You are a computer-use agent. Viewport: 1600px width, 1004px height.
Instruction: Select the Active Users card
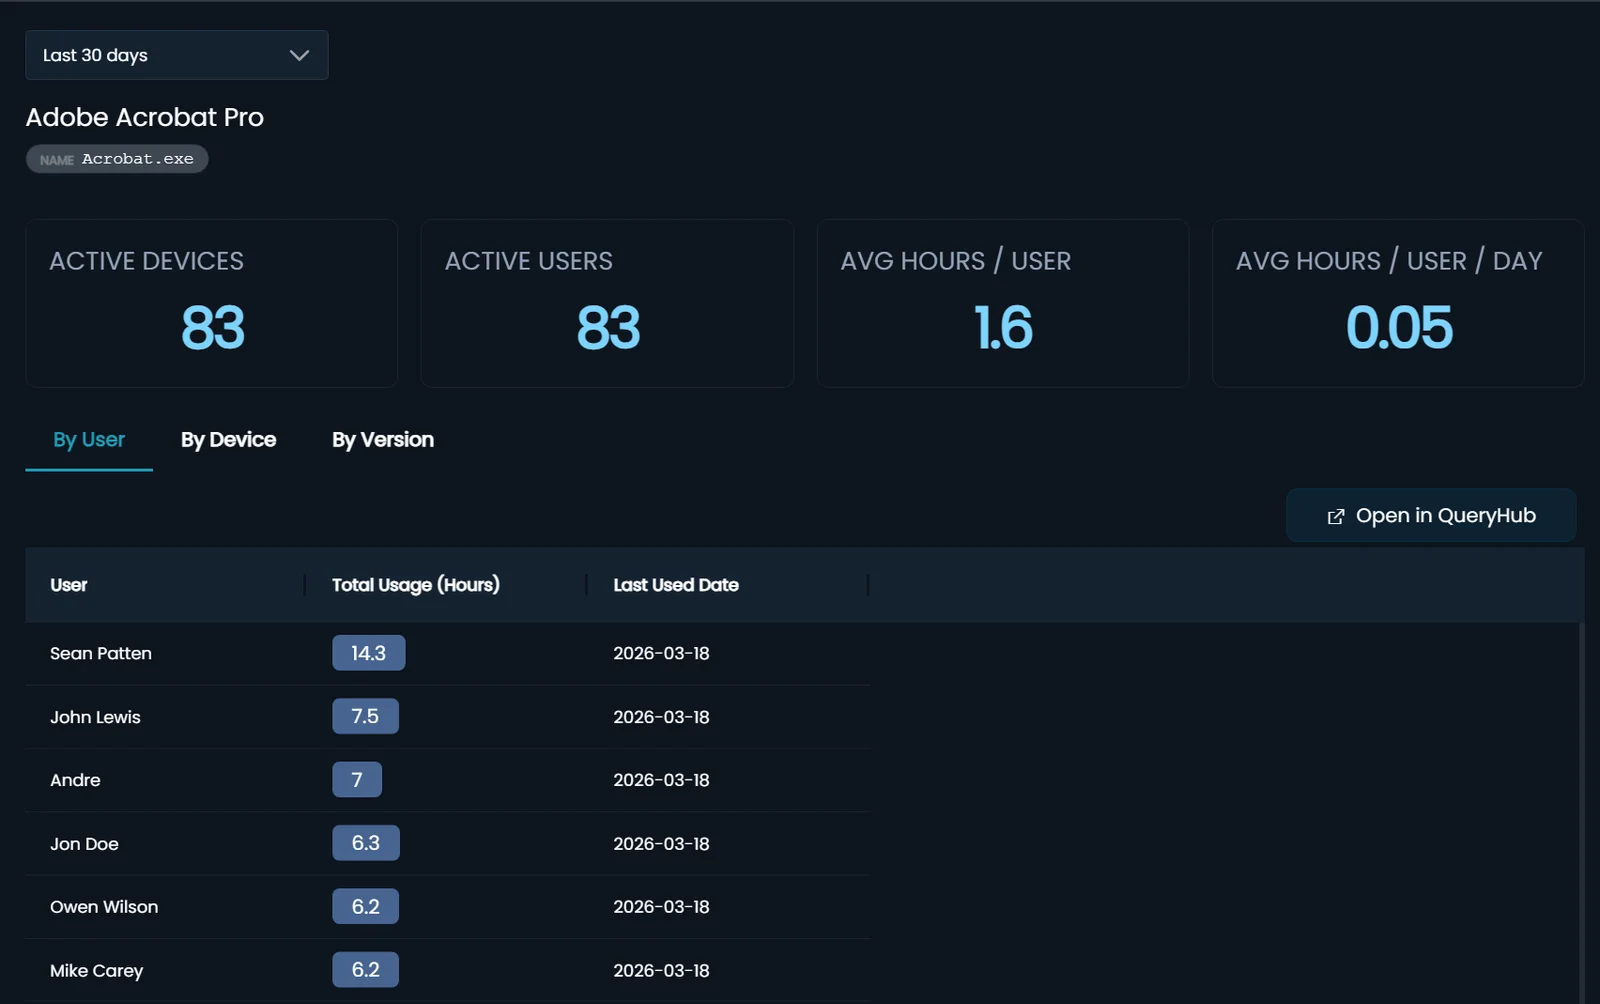607,303
